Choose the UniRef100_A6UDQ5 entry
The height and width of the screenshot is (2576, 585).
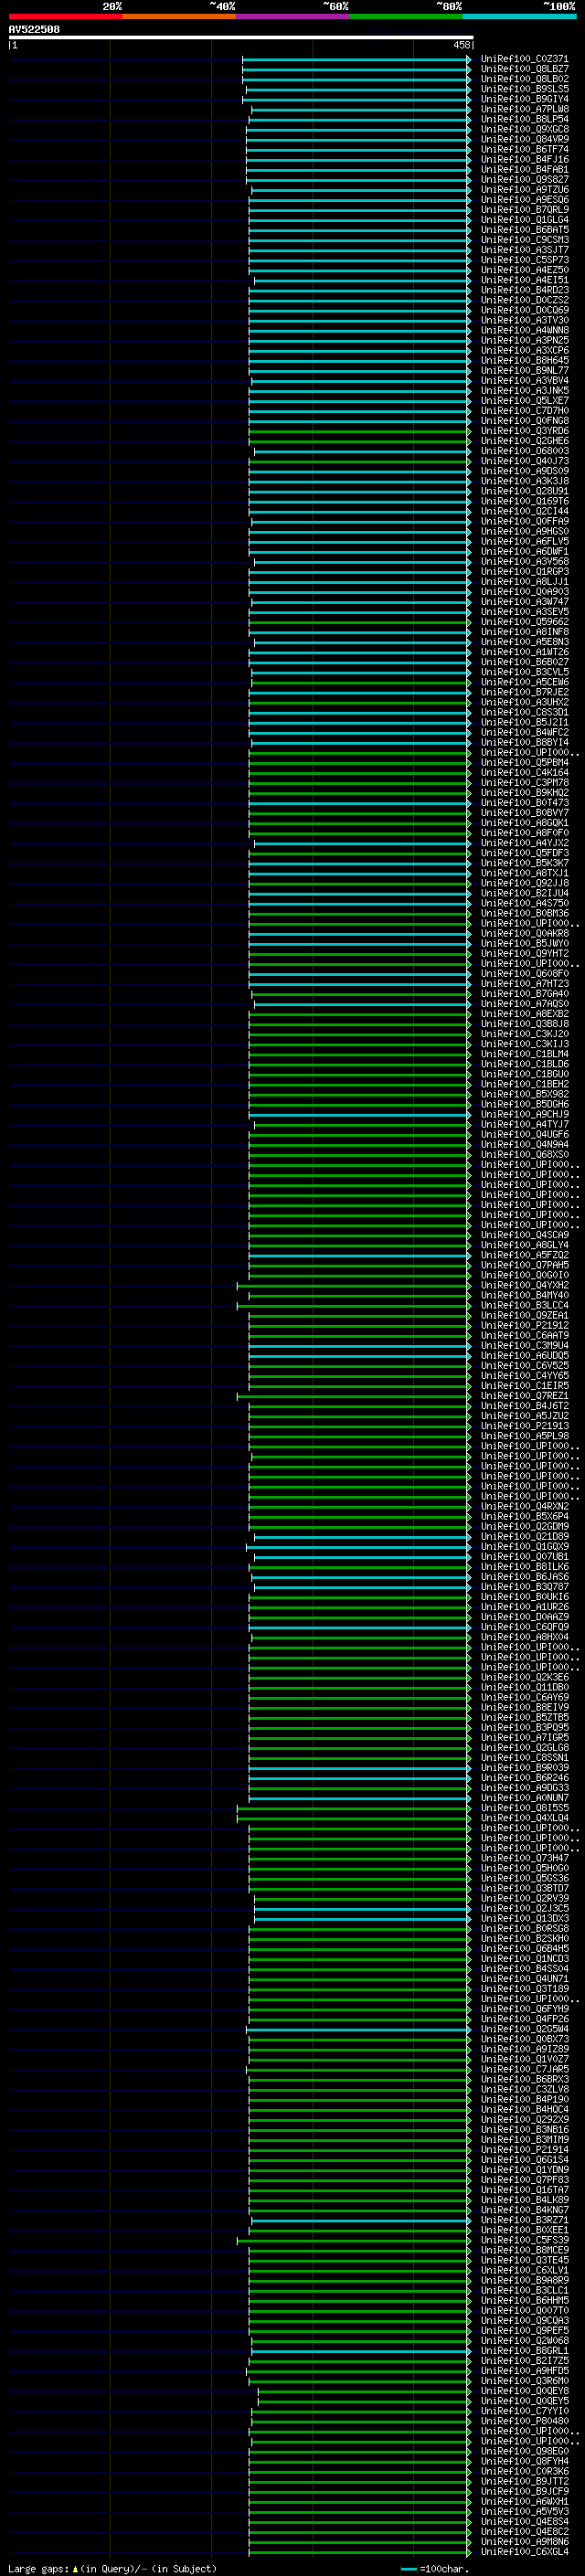524,1355
